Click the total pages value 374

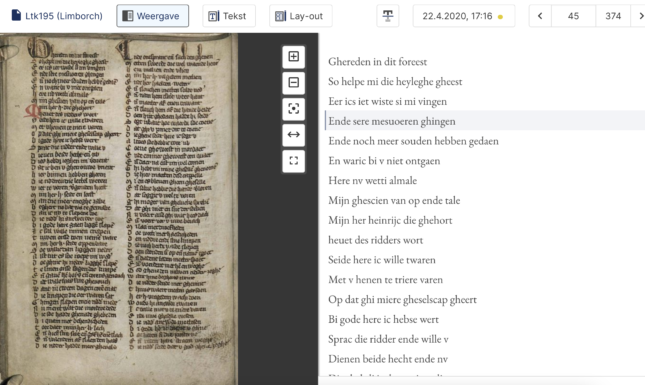pos(613,16)
